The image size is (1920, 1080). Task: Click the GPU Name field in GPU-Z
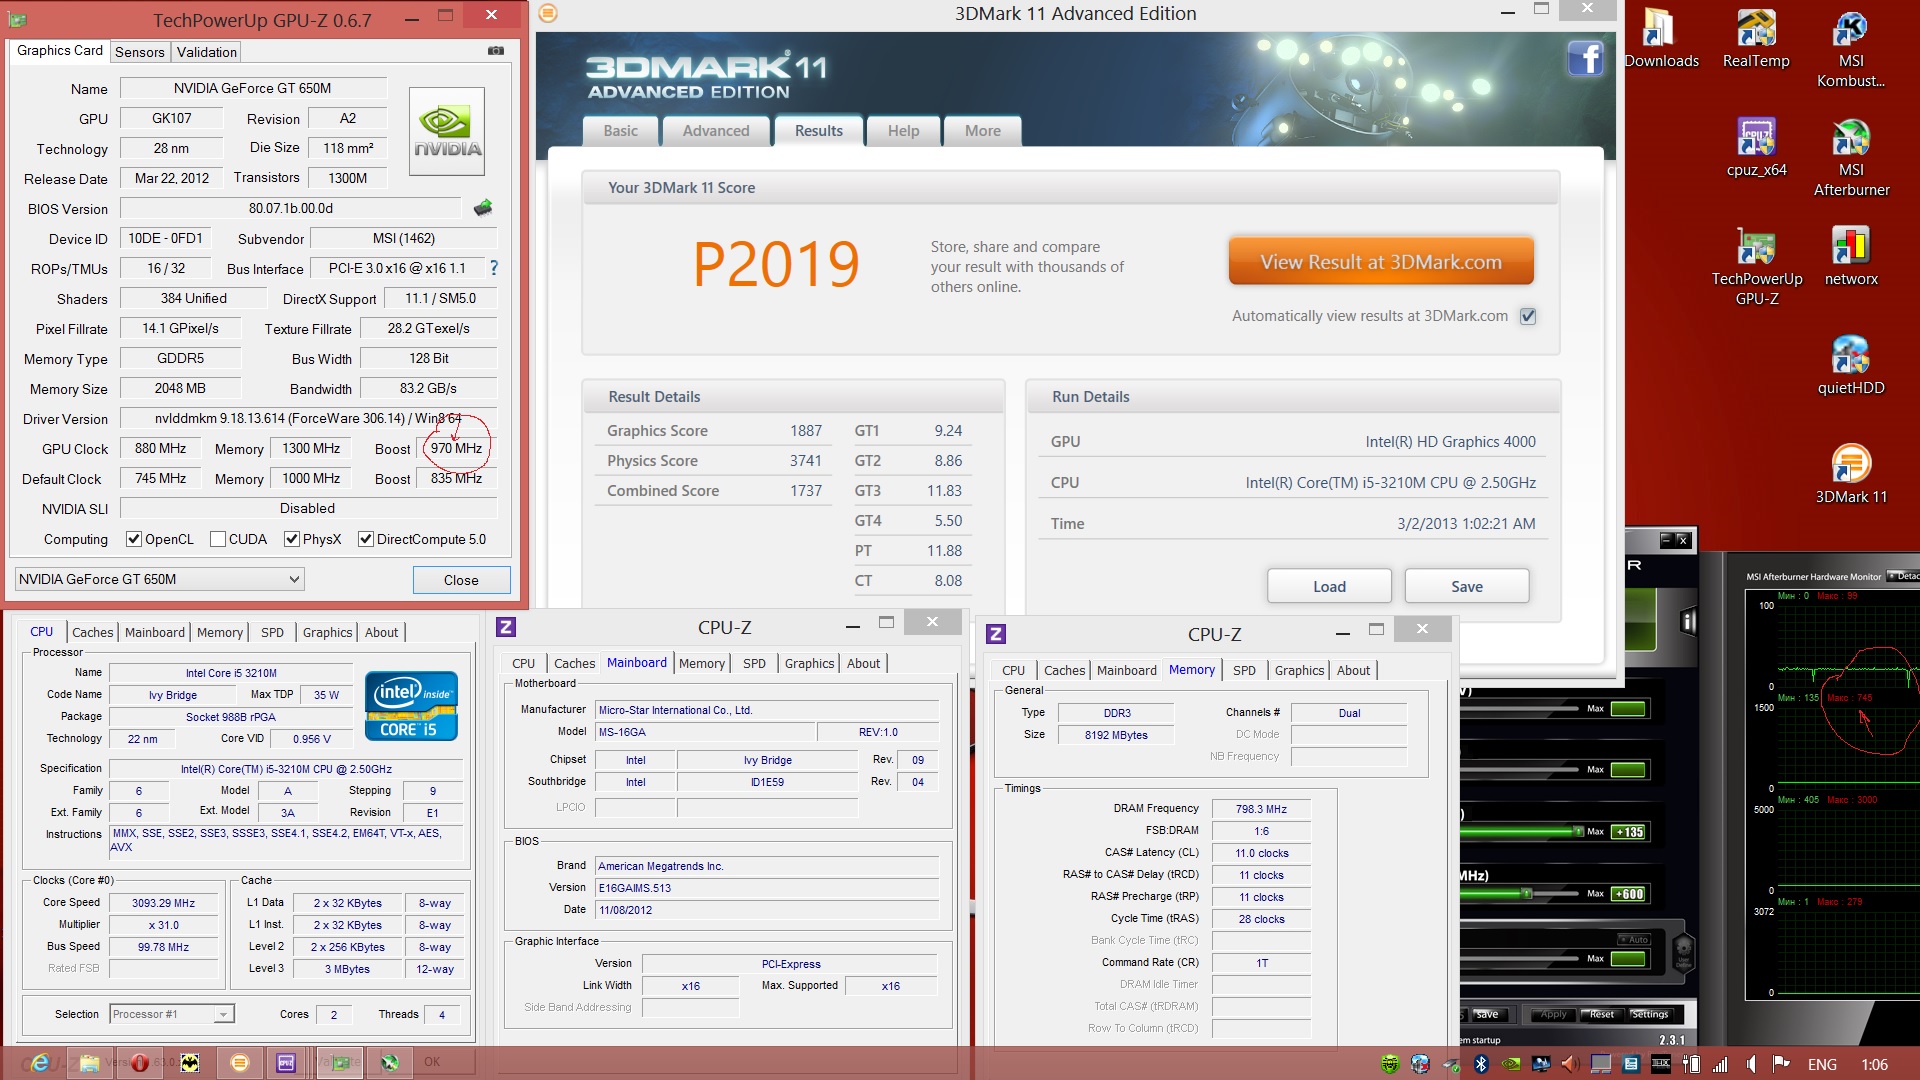click(253, 88)
